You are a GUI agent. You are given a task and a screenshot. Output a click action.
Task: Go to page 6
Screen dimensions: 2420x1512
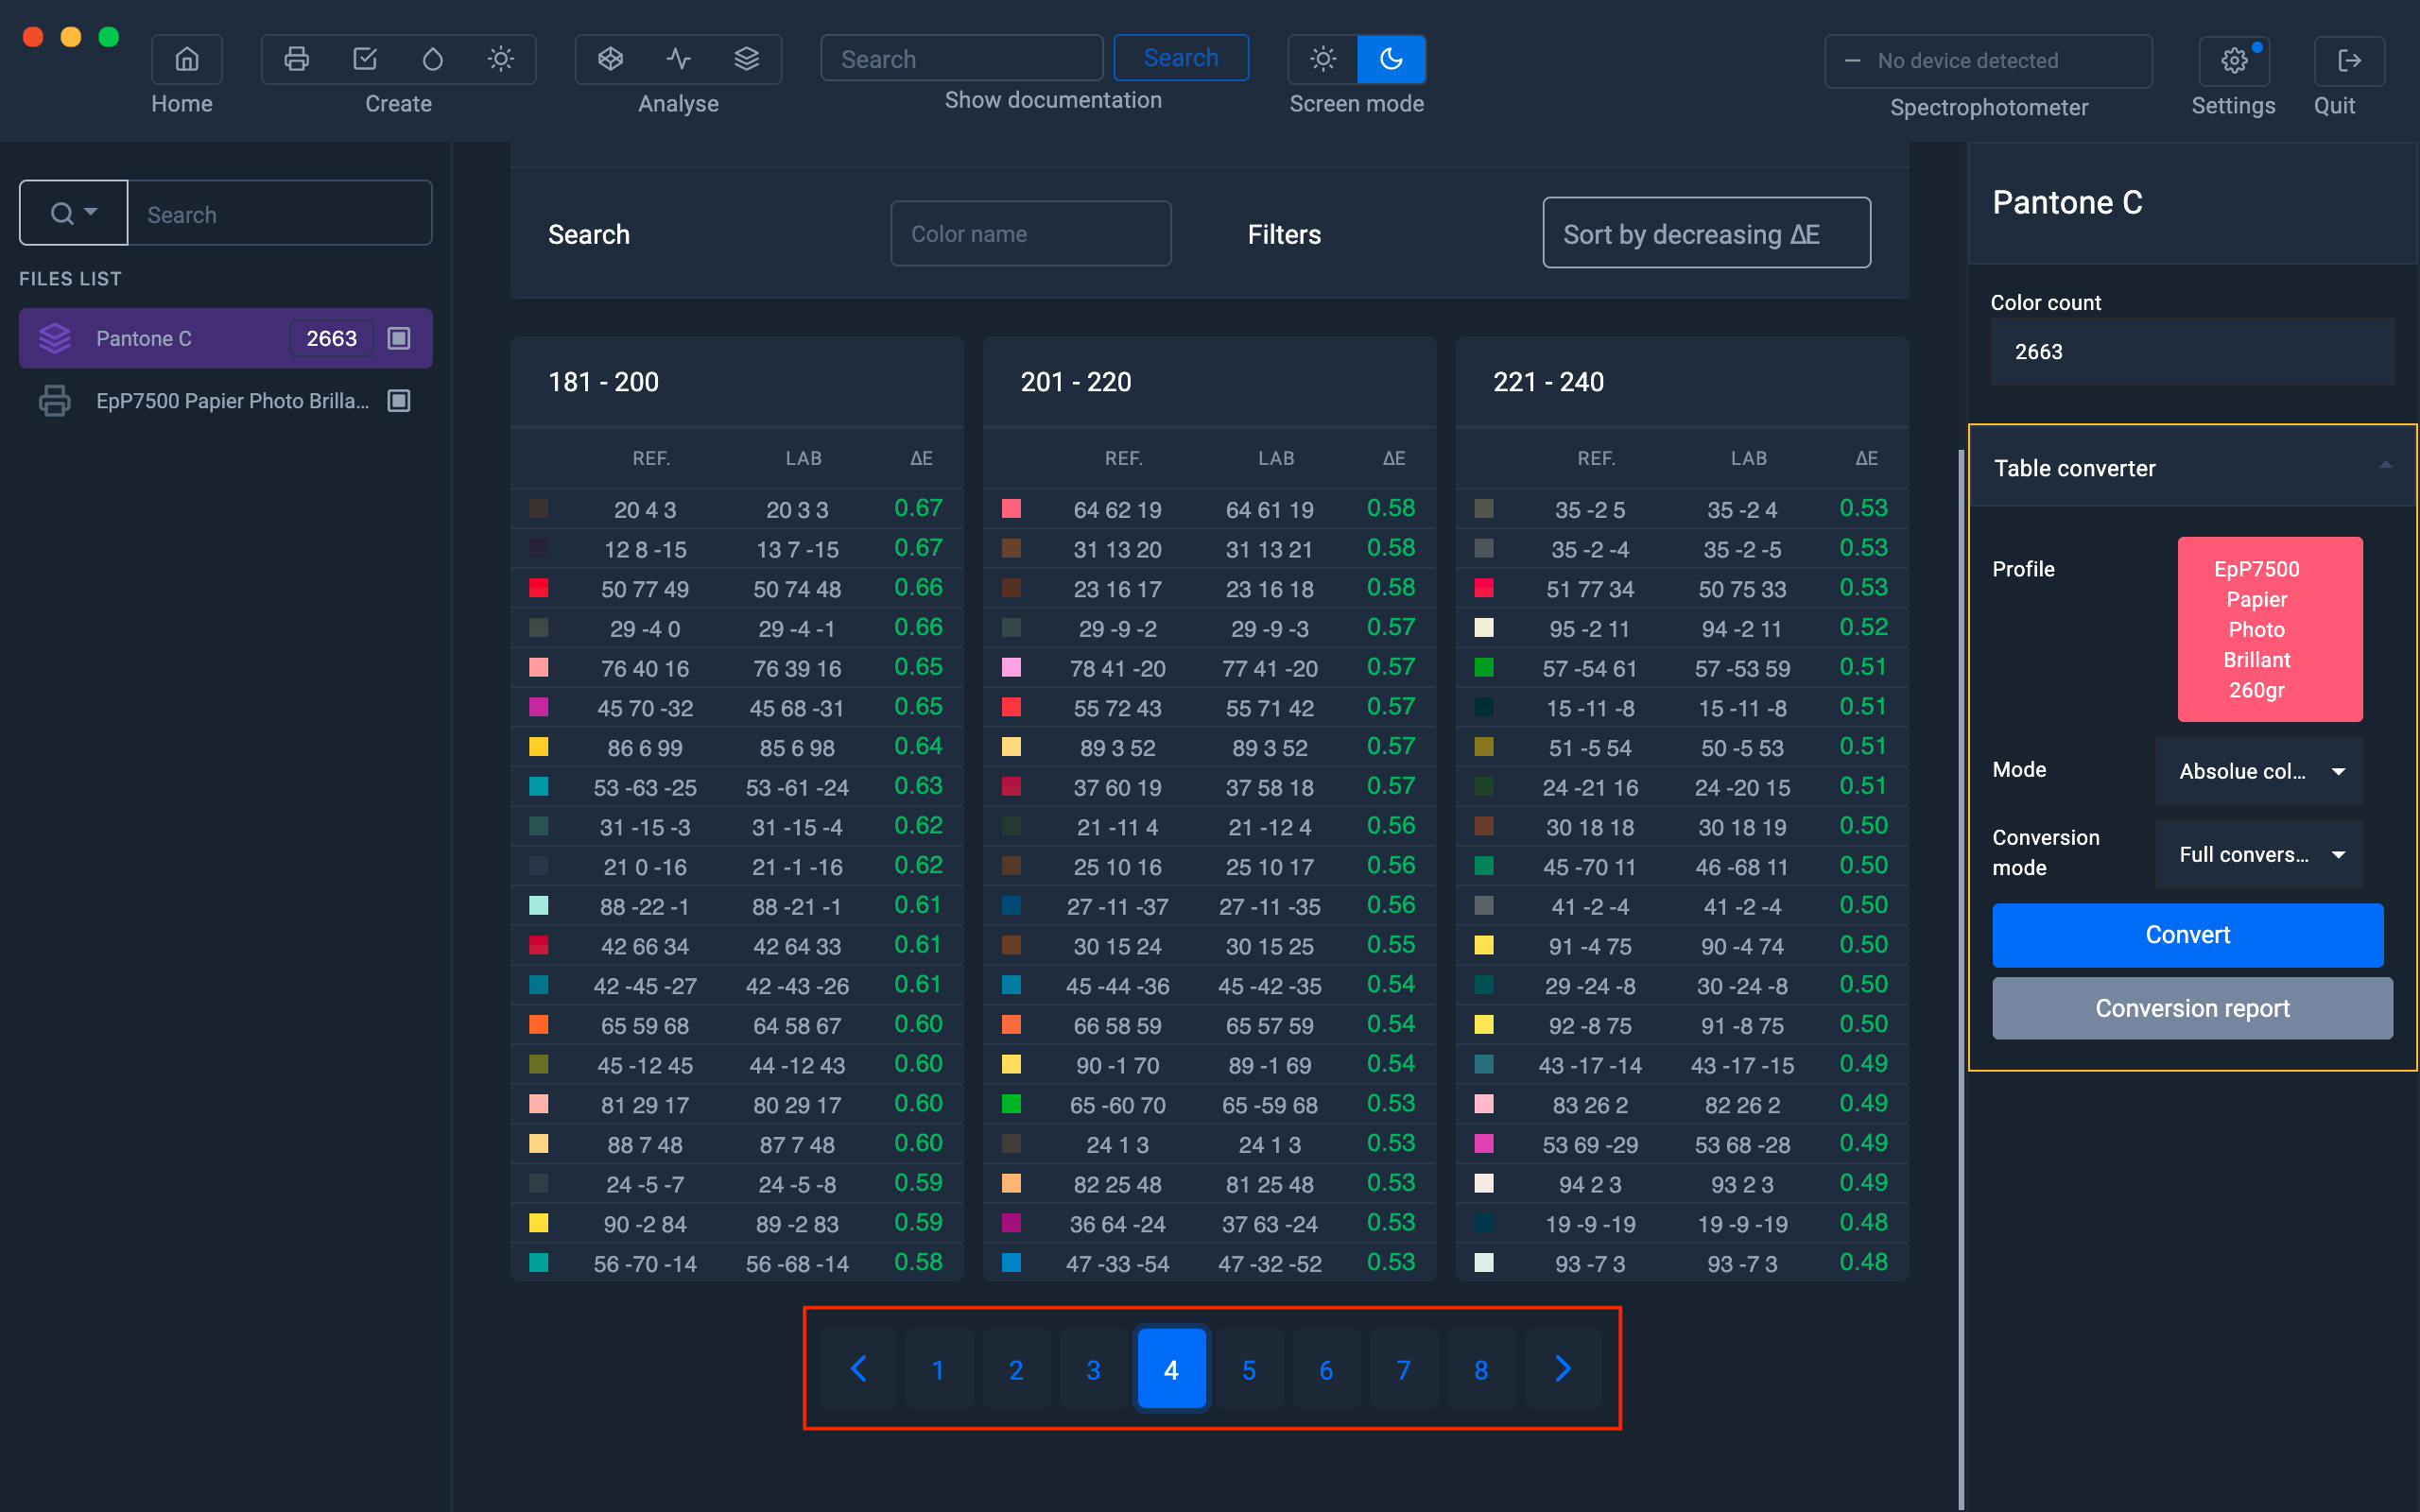pos(1326,1369)
